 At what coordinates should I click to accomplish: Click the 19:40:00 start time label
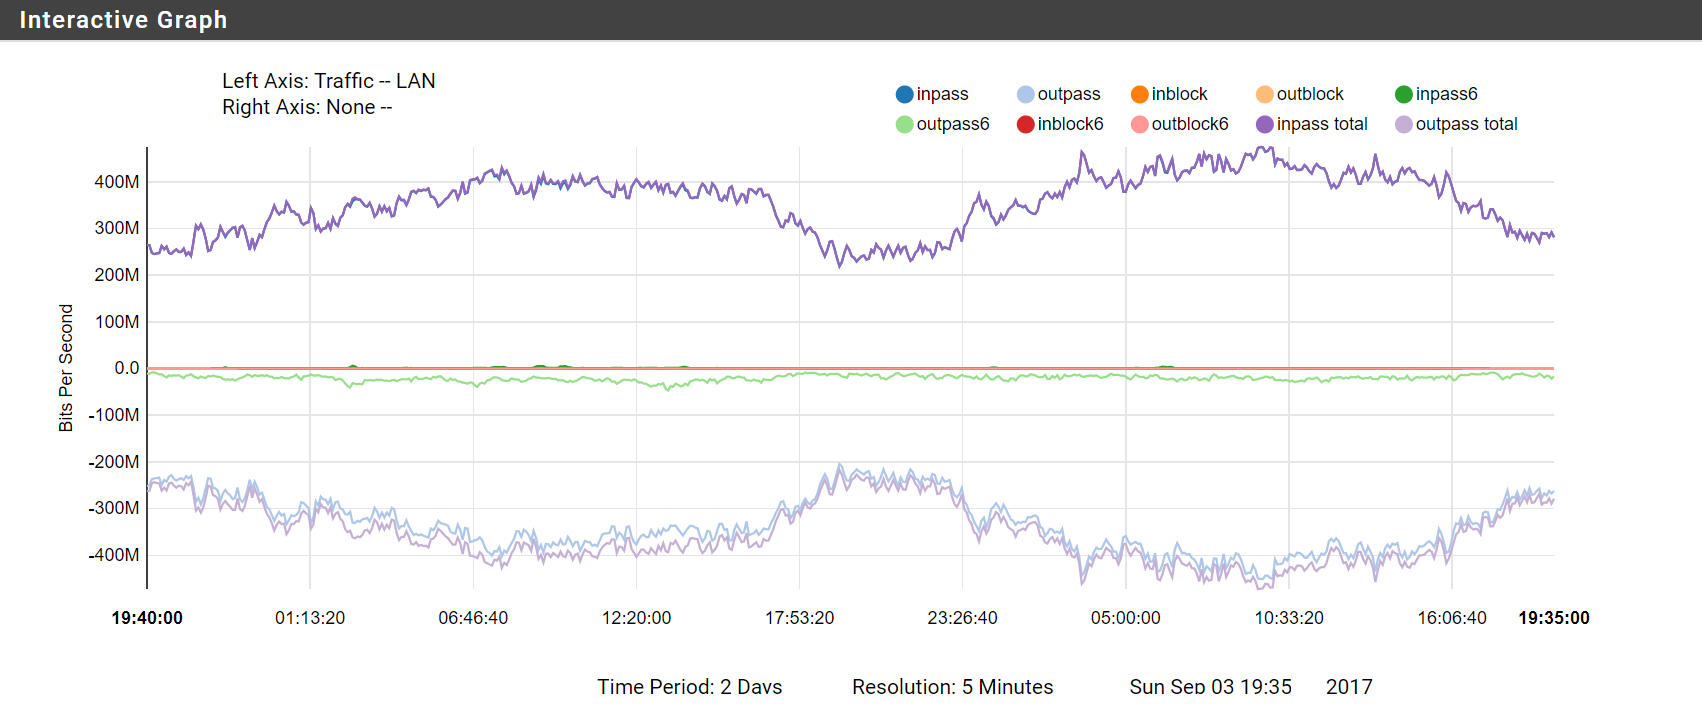[147, 618]
